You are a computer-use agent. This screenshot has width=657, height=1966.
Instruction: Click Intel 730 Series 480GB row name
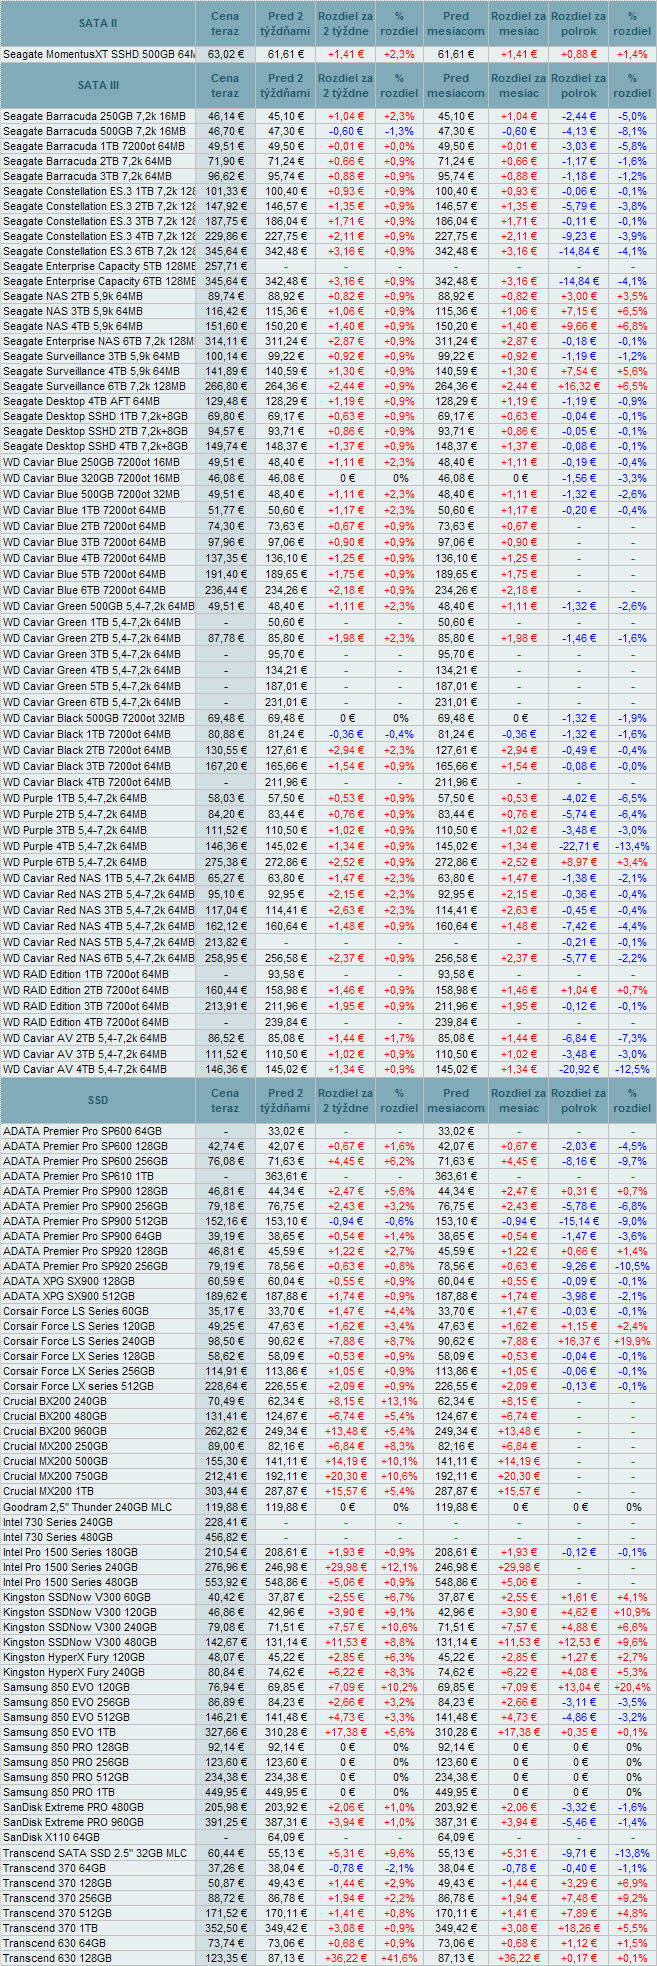point(58,1537)
